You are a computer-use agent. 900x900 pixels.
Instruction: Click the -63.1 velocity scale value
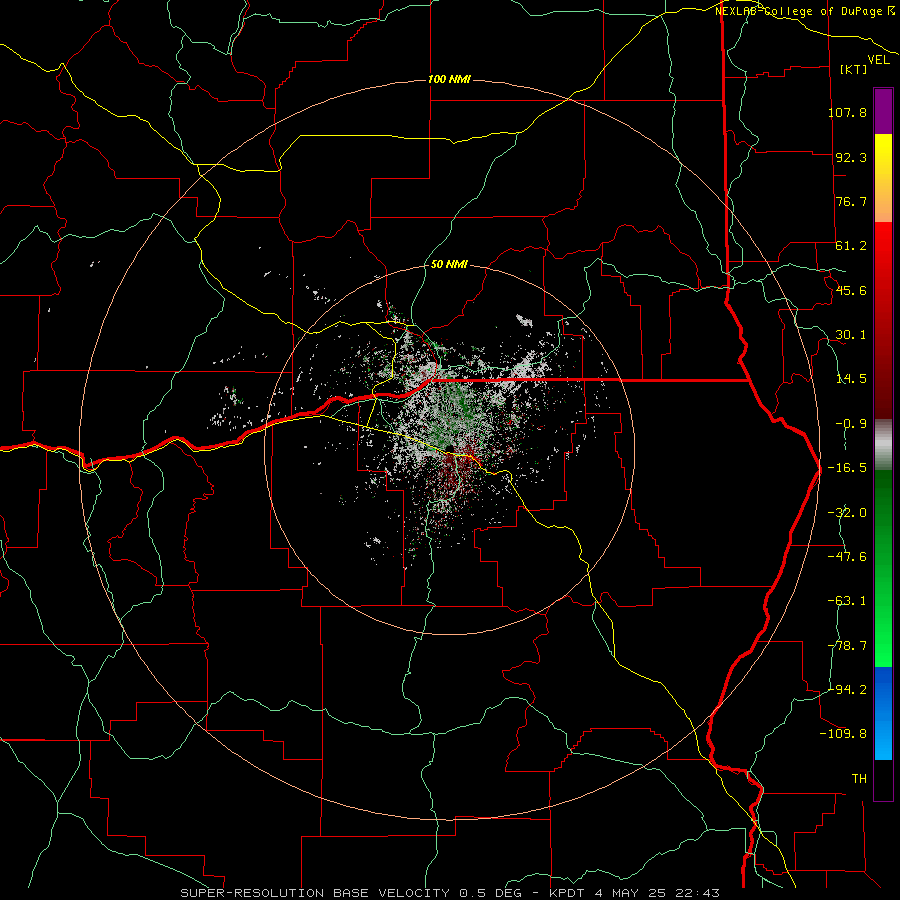click(847, 601)
